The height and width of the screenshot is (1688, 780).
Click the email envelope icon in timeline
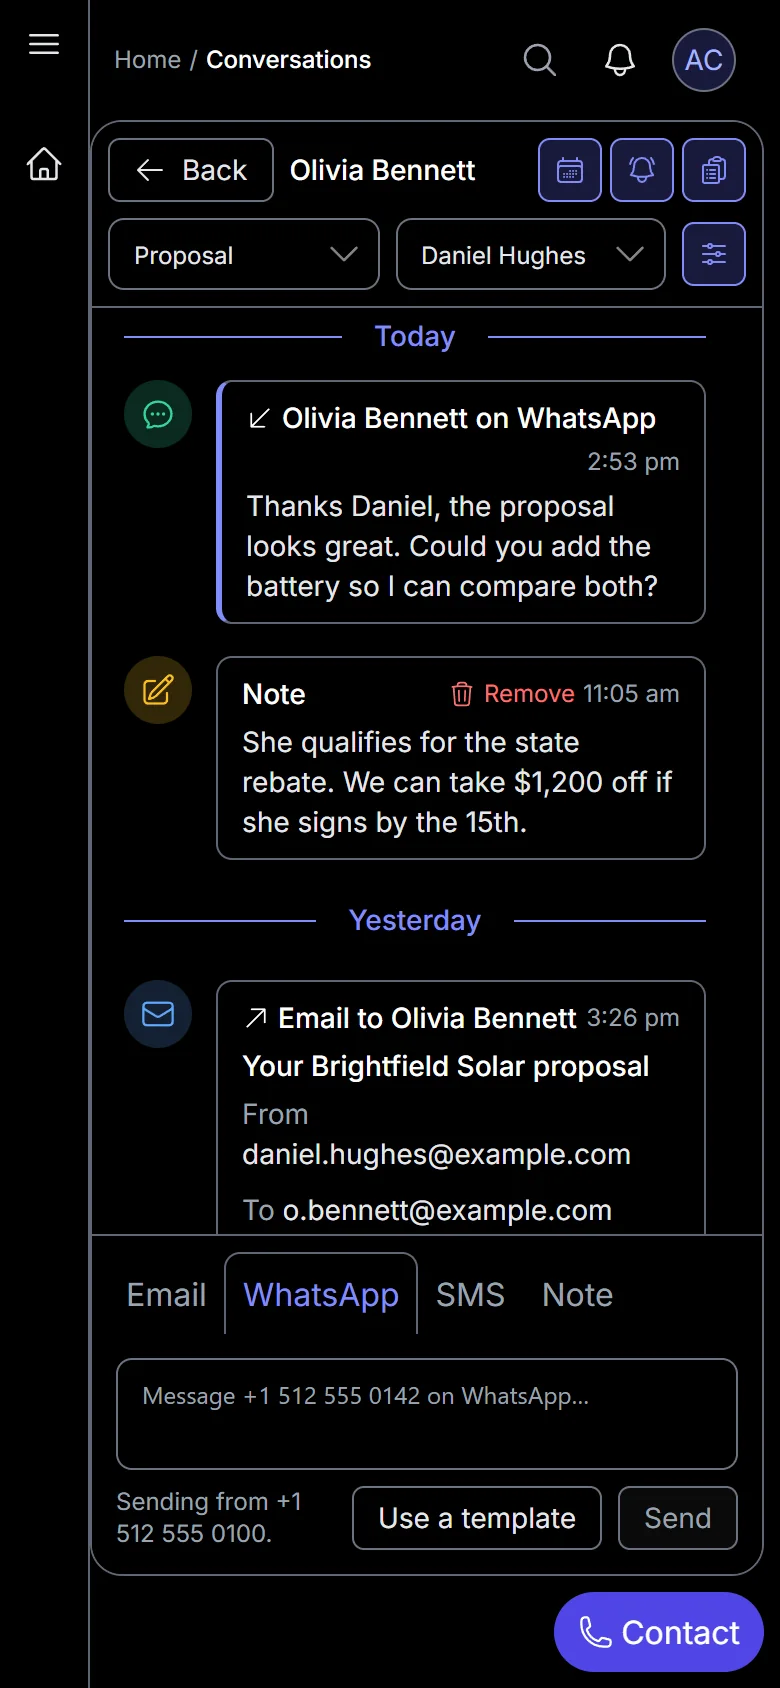(158, 1014)
